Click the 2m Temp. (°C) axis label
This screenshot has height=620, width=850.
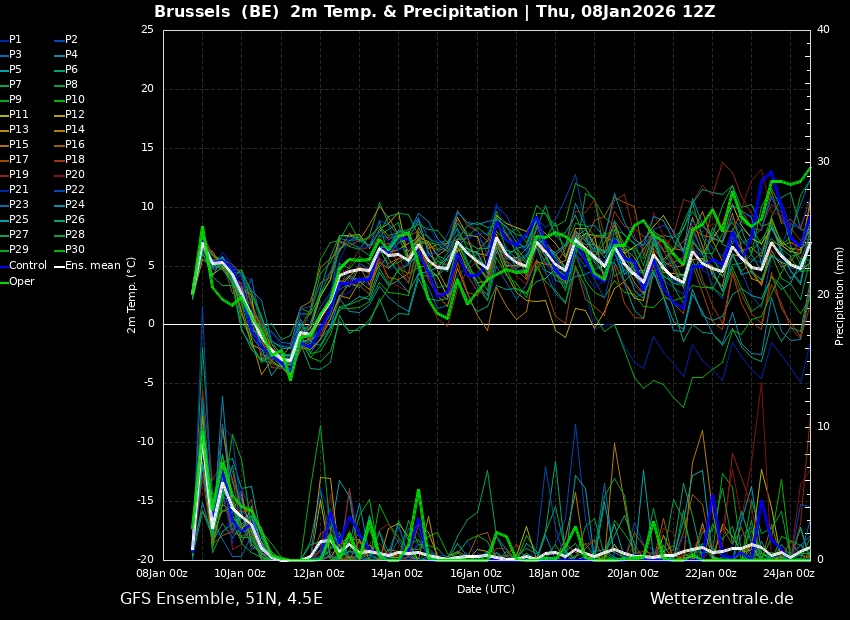[x=132, y=294]
